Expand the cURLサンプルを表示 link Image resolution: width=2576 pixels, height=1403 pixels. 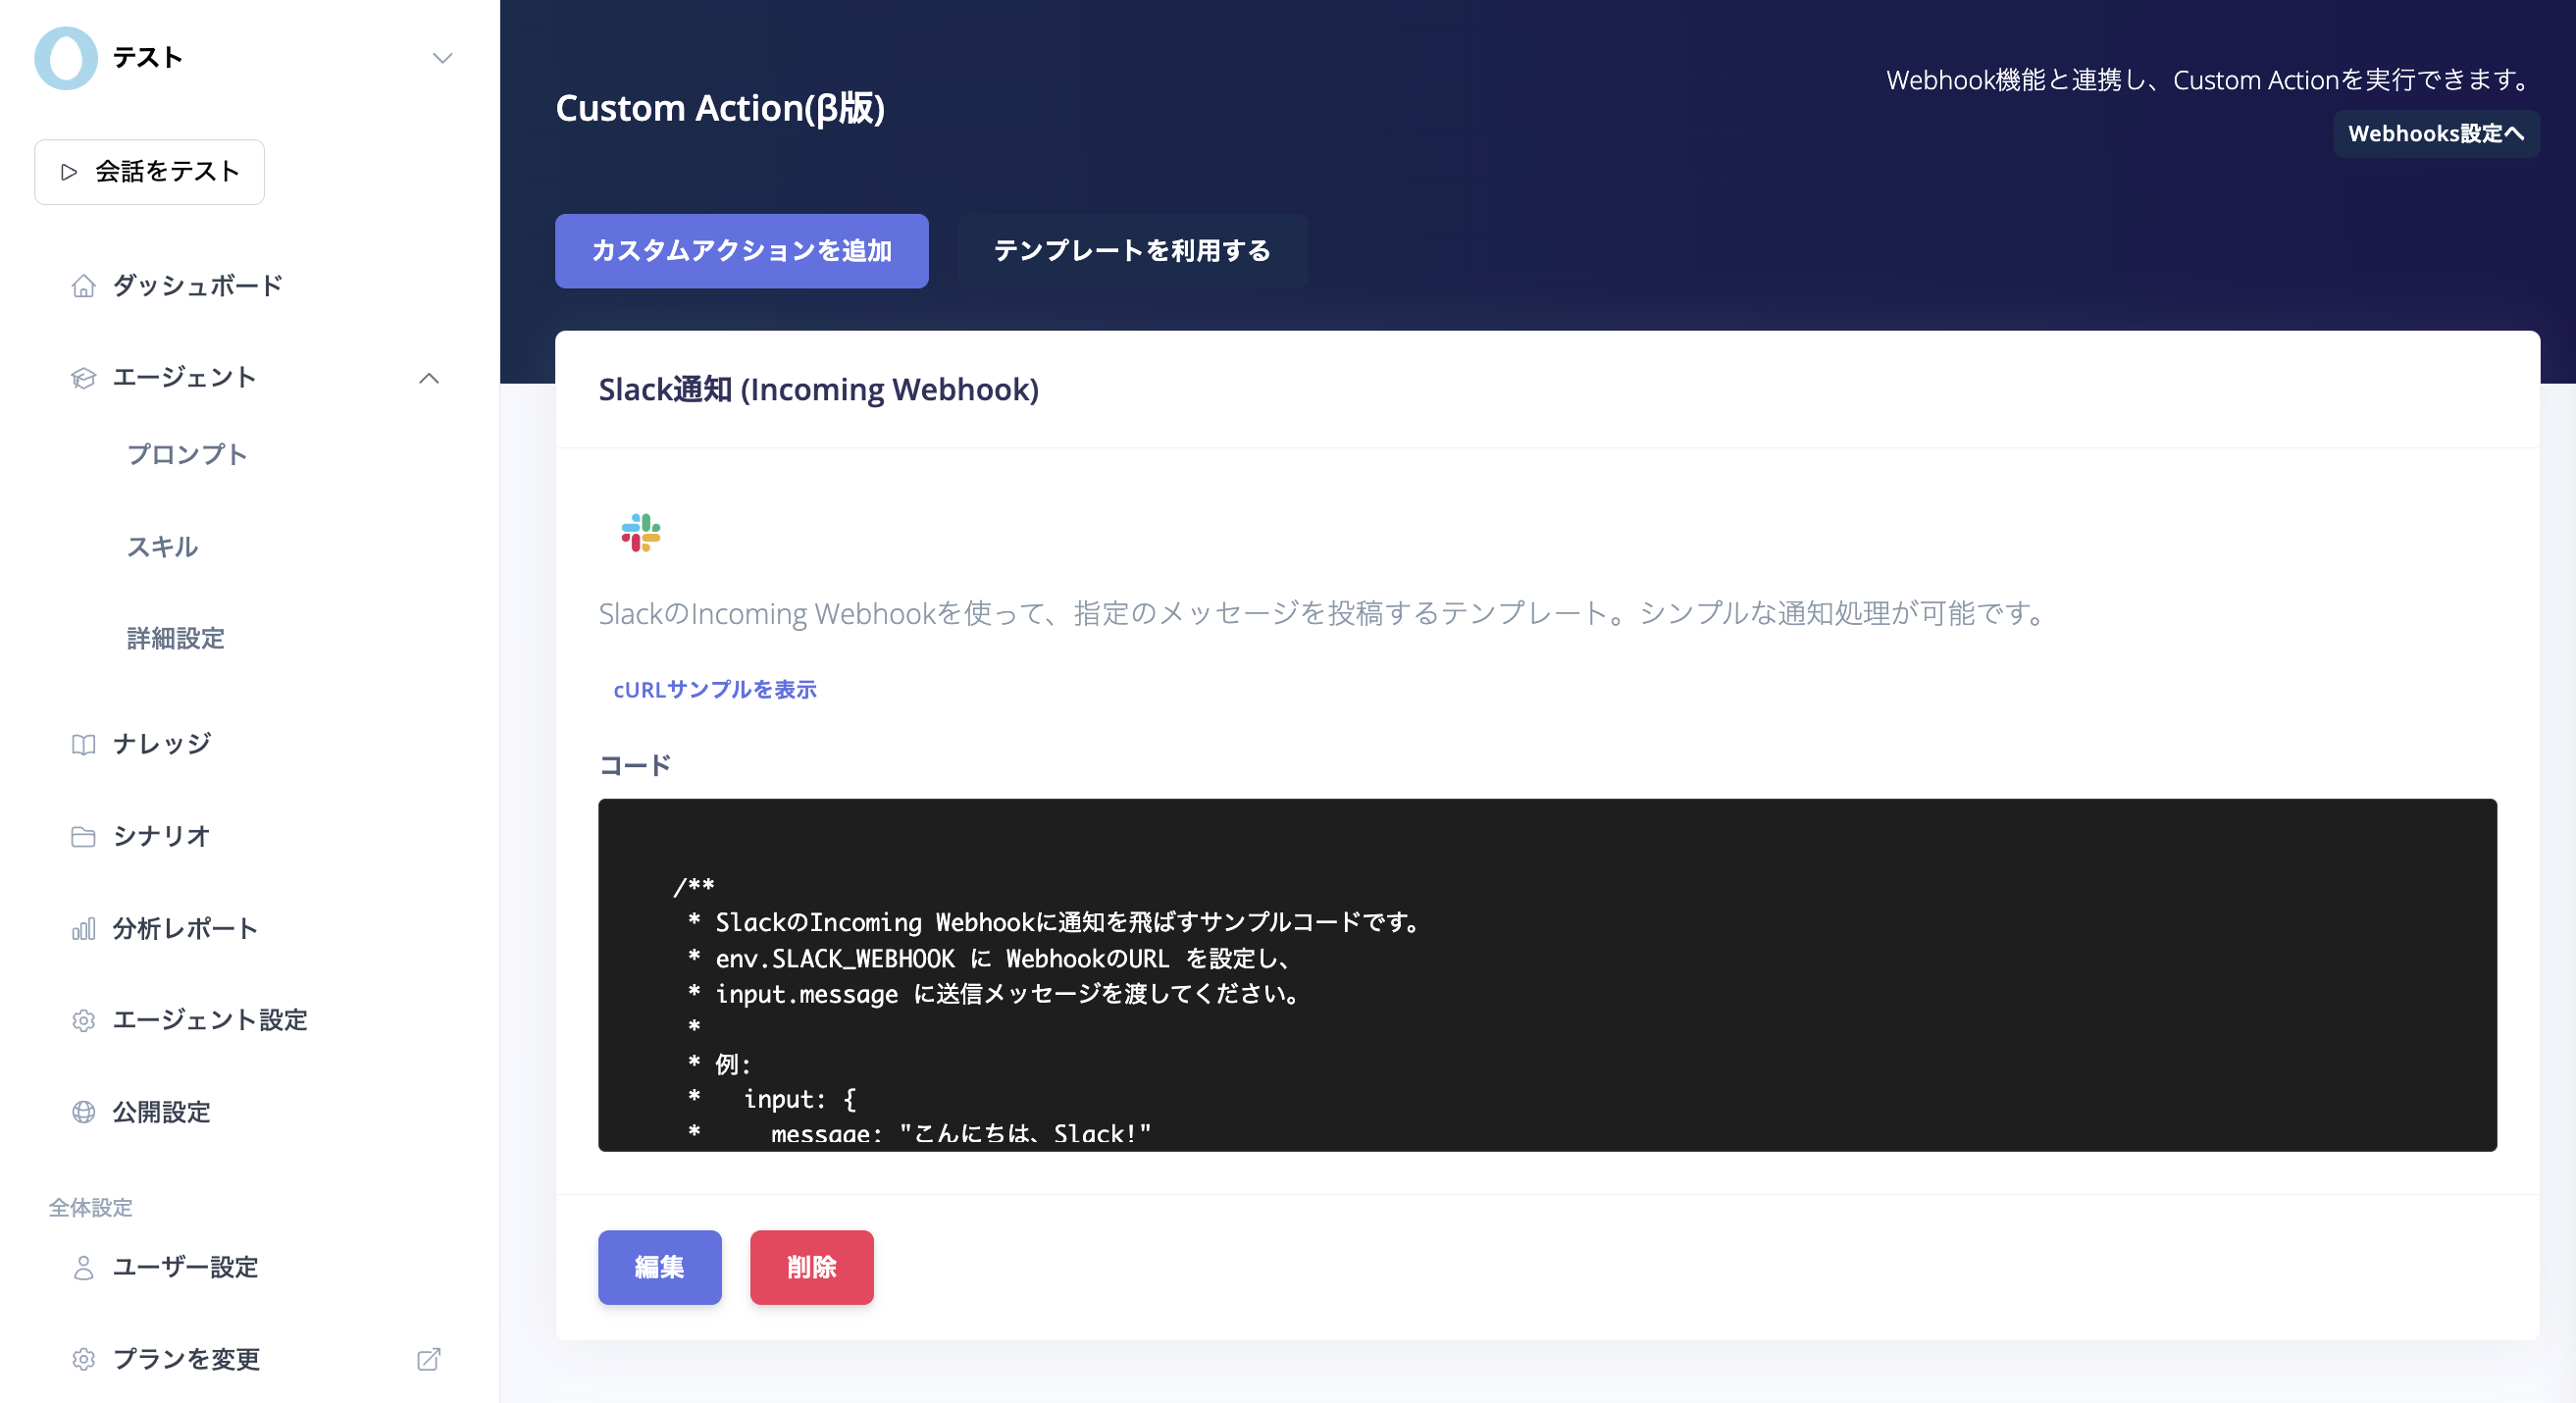[714, 689]
